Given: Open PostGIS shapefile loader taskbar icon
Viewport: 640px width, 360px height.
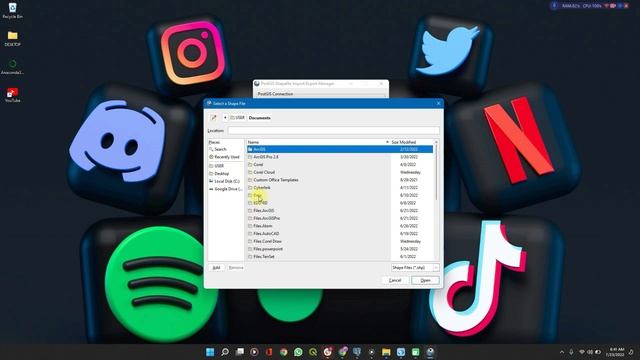Looking at the screenshot, I should click(430, 352).
